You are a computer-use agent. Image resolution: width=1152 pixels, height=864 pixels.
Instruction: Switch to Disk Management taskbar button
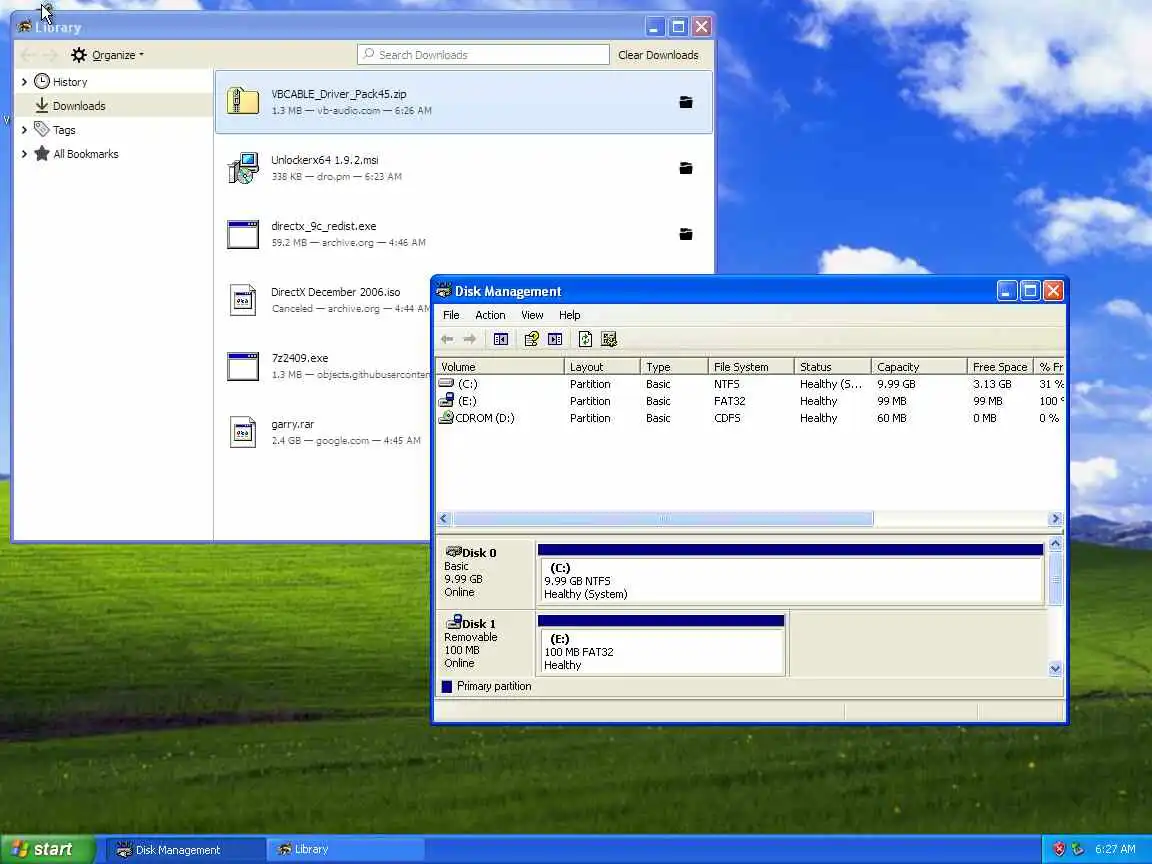click(185, 850)
